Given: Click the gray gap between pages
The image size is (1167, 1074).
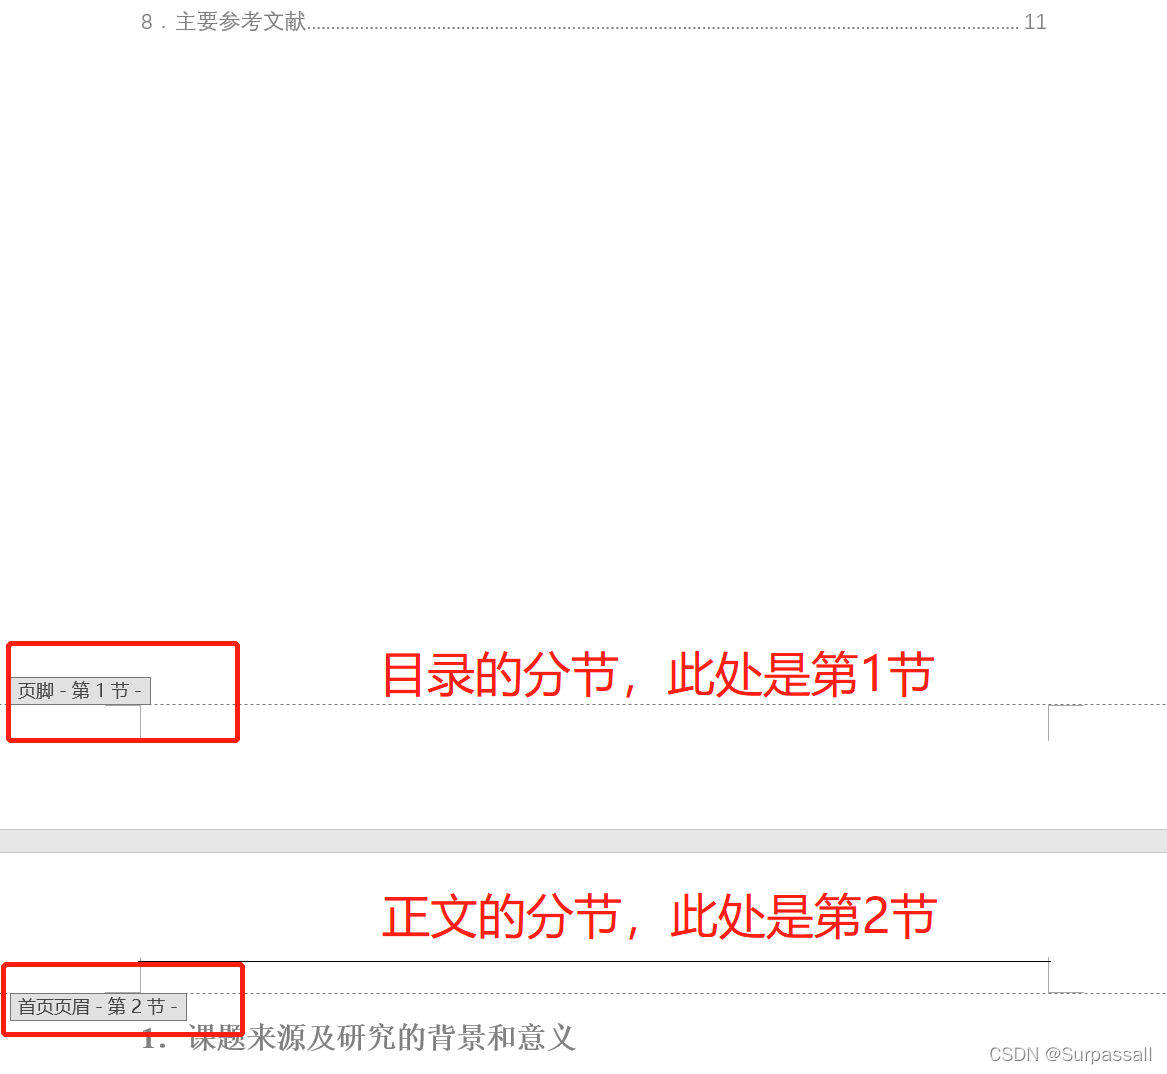Looking at the screenshot, I should coord(584,840).
